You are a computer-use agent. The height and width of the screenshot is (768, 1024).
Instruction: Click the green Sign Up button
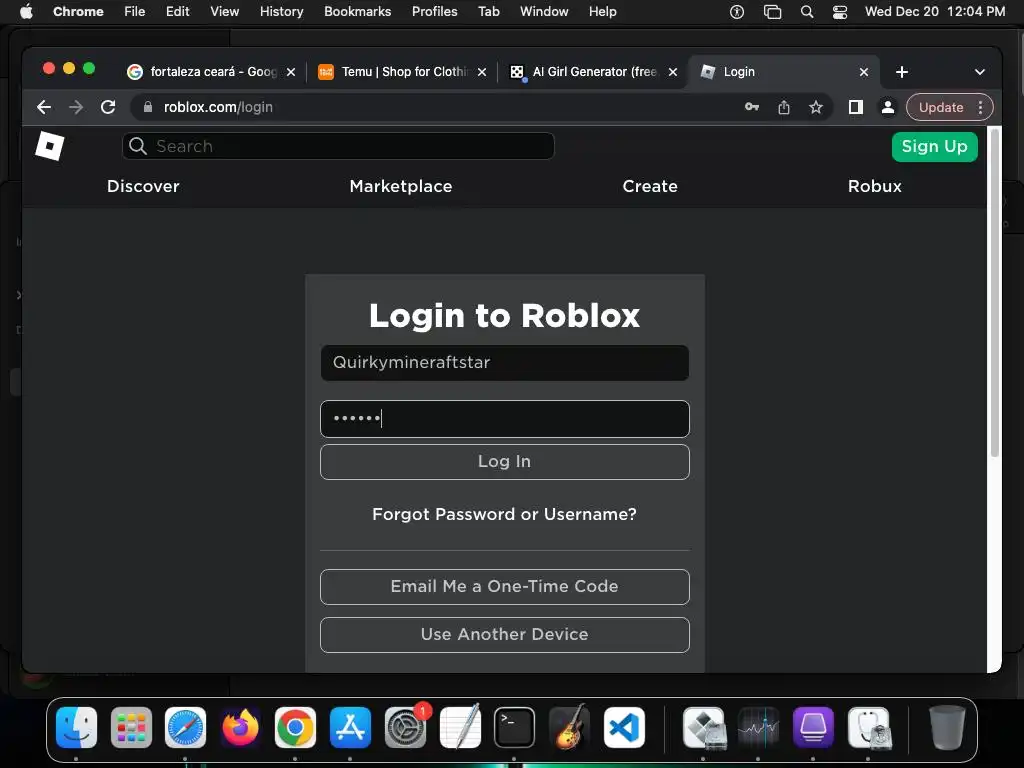click(x=935, y=146)
